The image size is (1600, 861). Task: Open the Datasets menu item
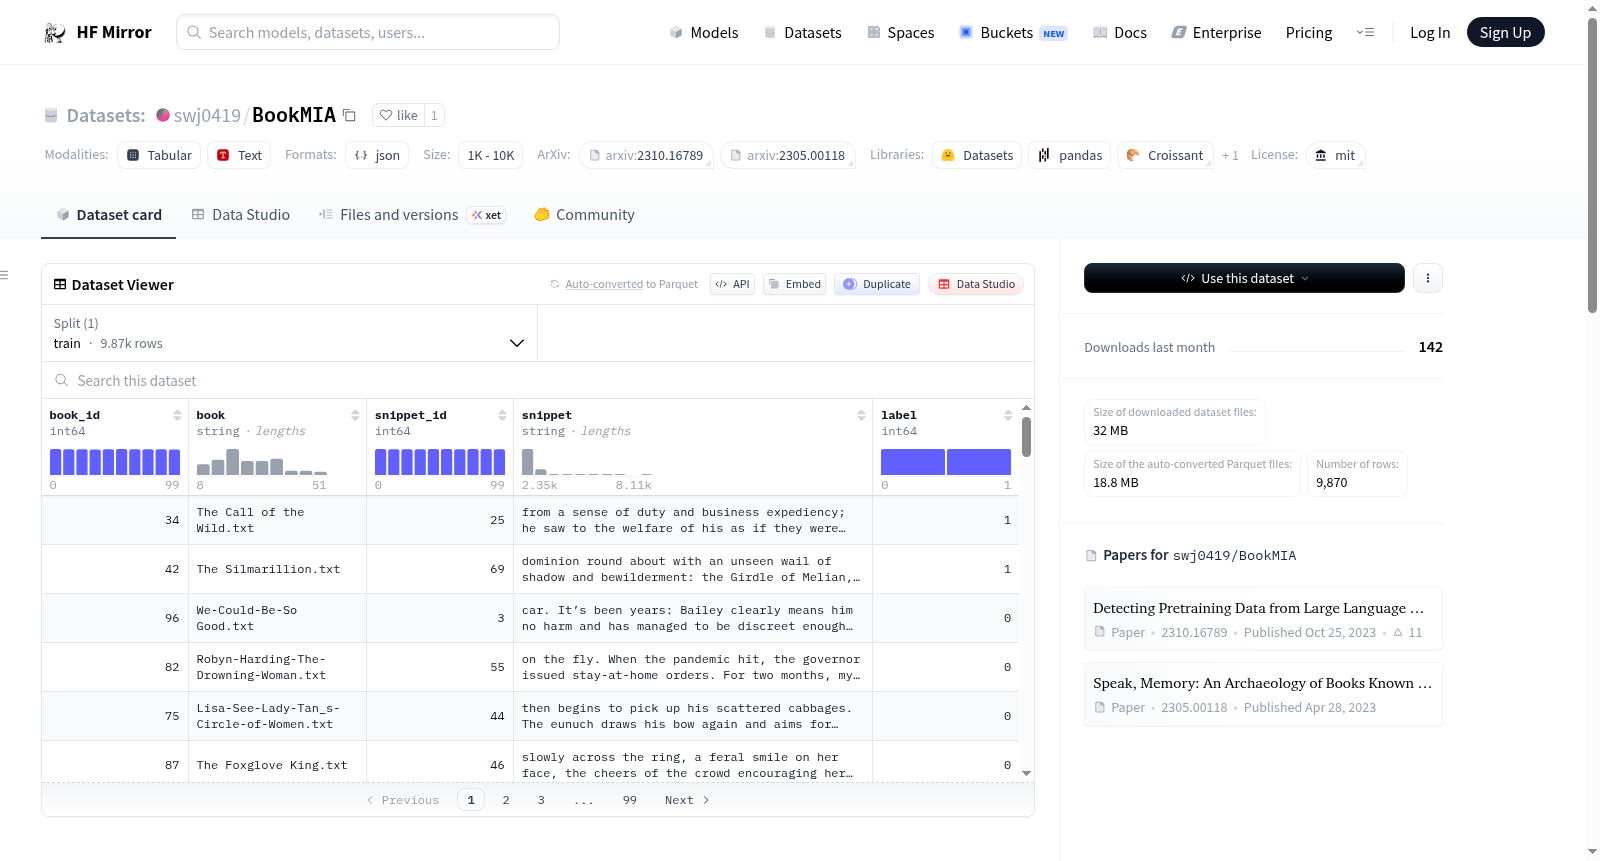click(803, 33)
